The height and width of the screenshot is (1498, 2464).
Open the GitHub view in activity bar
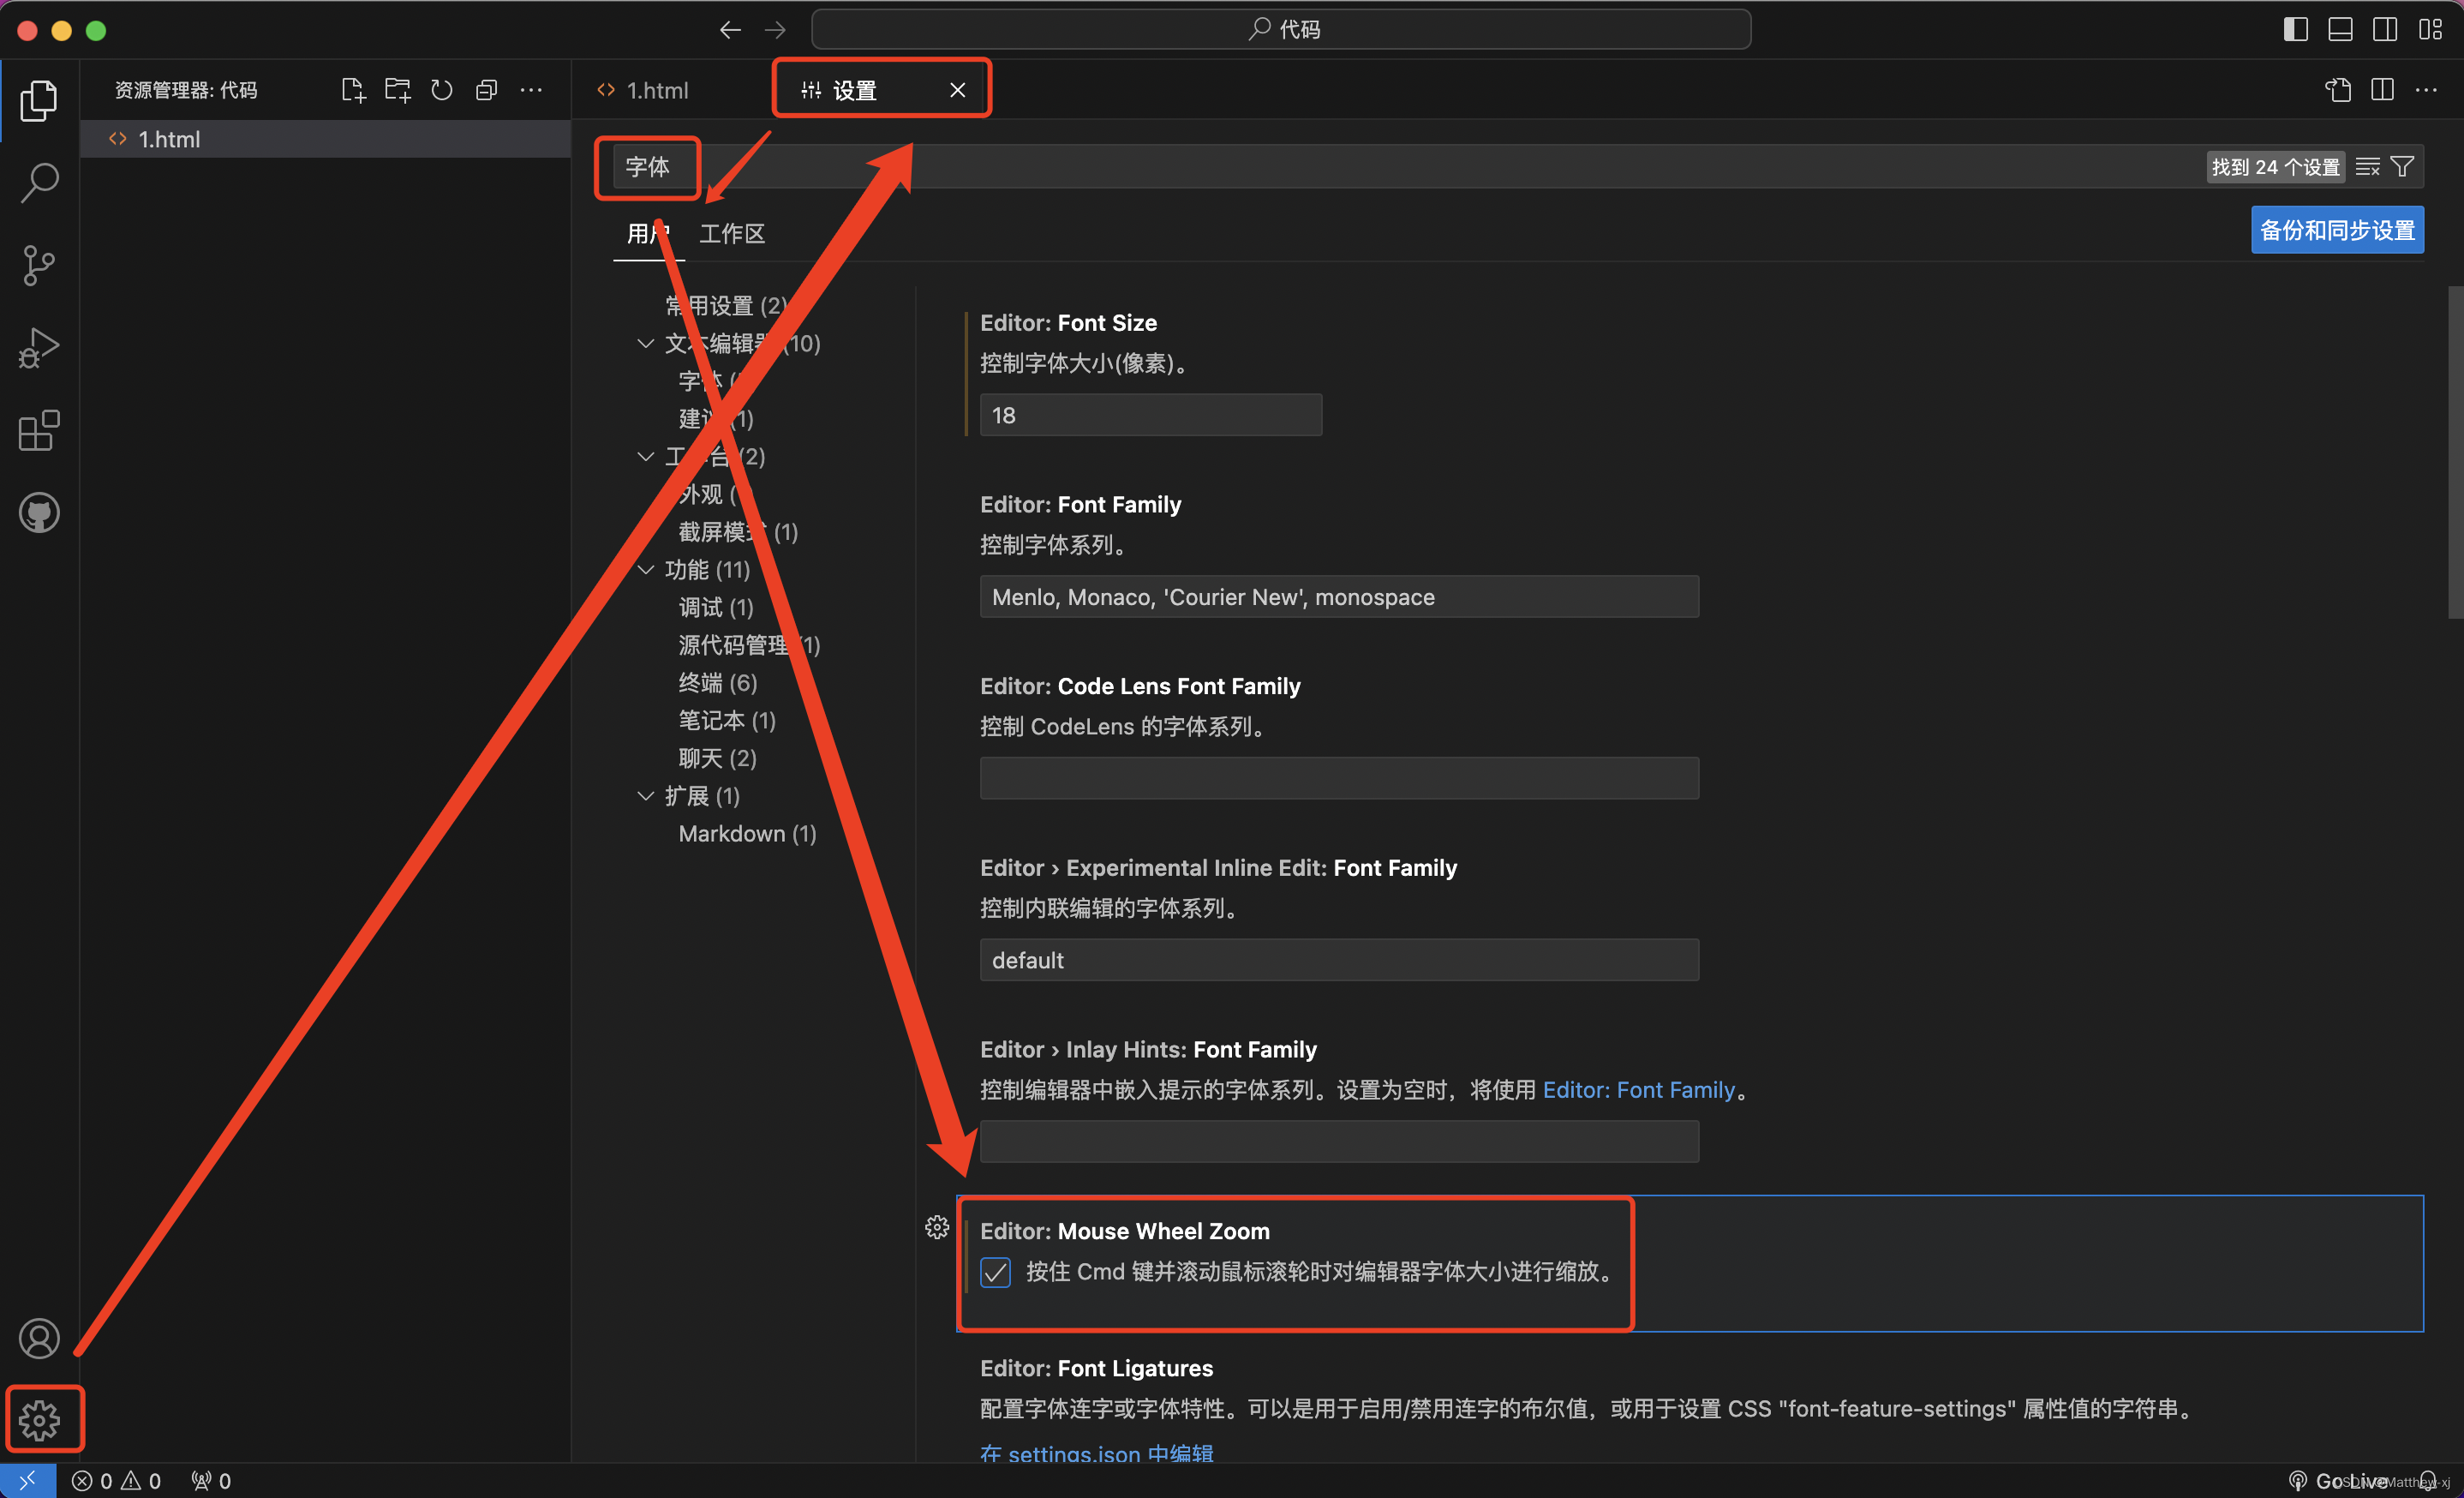[x=39, y=513]
